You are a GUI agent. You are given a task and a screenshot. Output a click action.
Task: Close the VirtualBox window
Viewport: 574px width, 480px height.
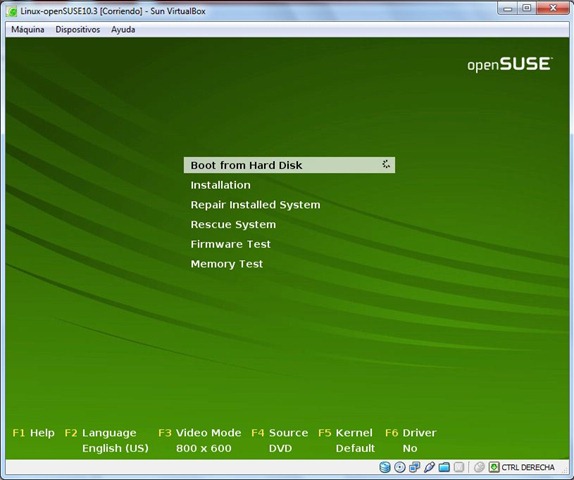(553, 8)
